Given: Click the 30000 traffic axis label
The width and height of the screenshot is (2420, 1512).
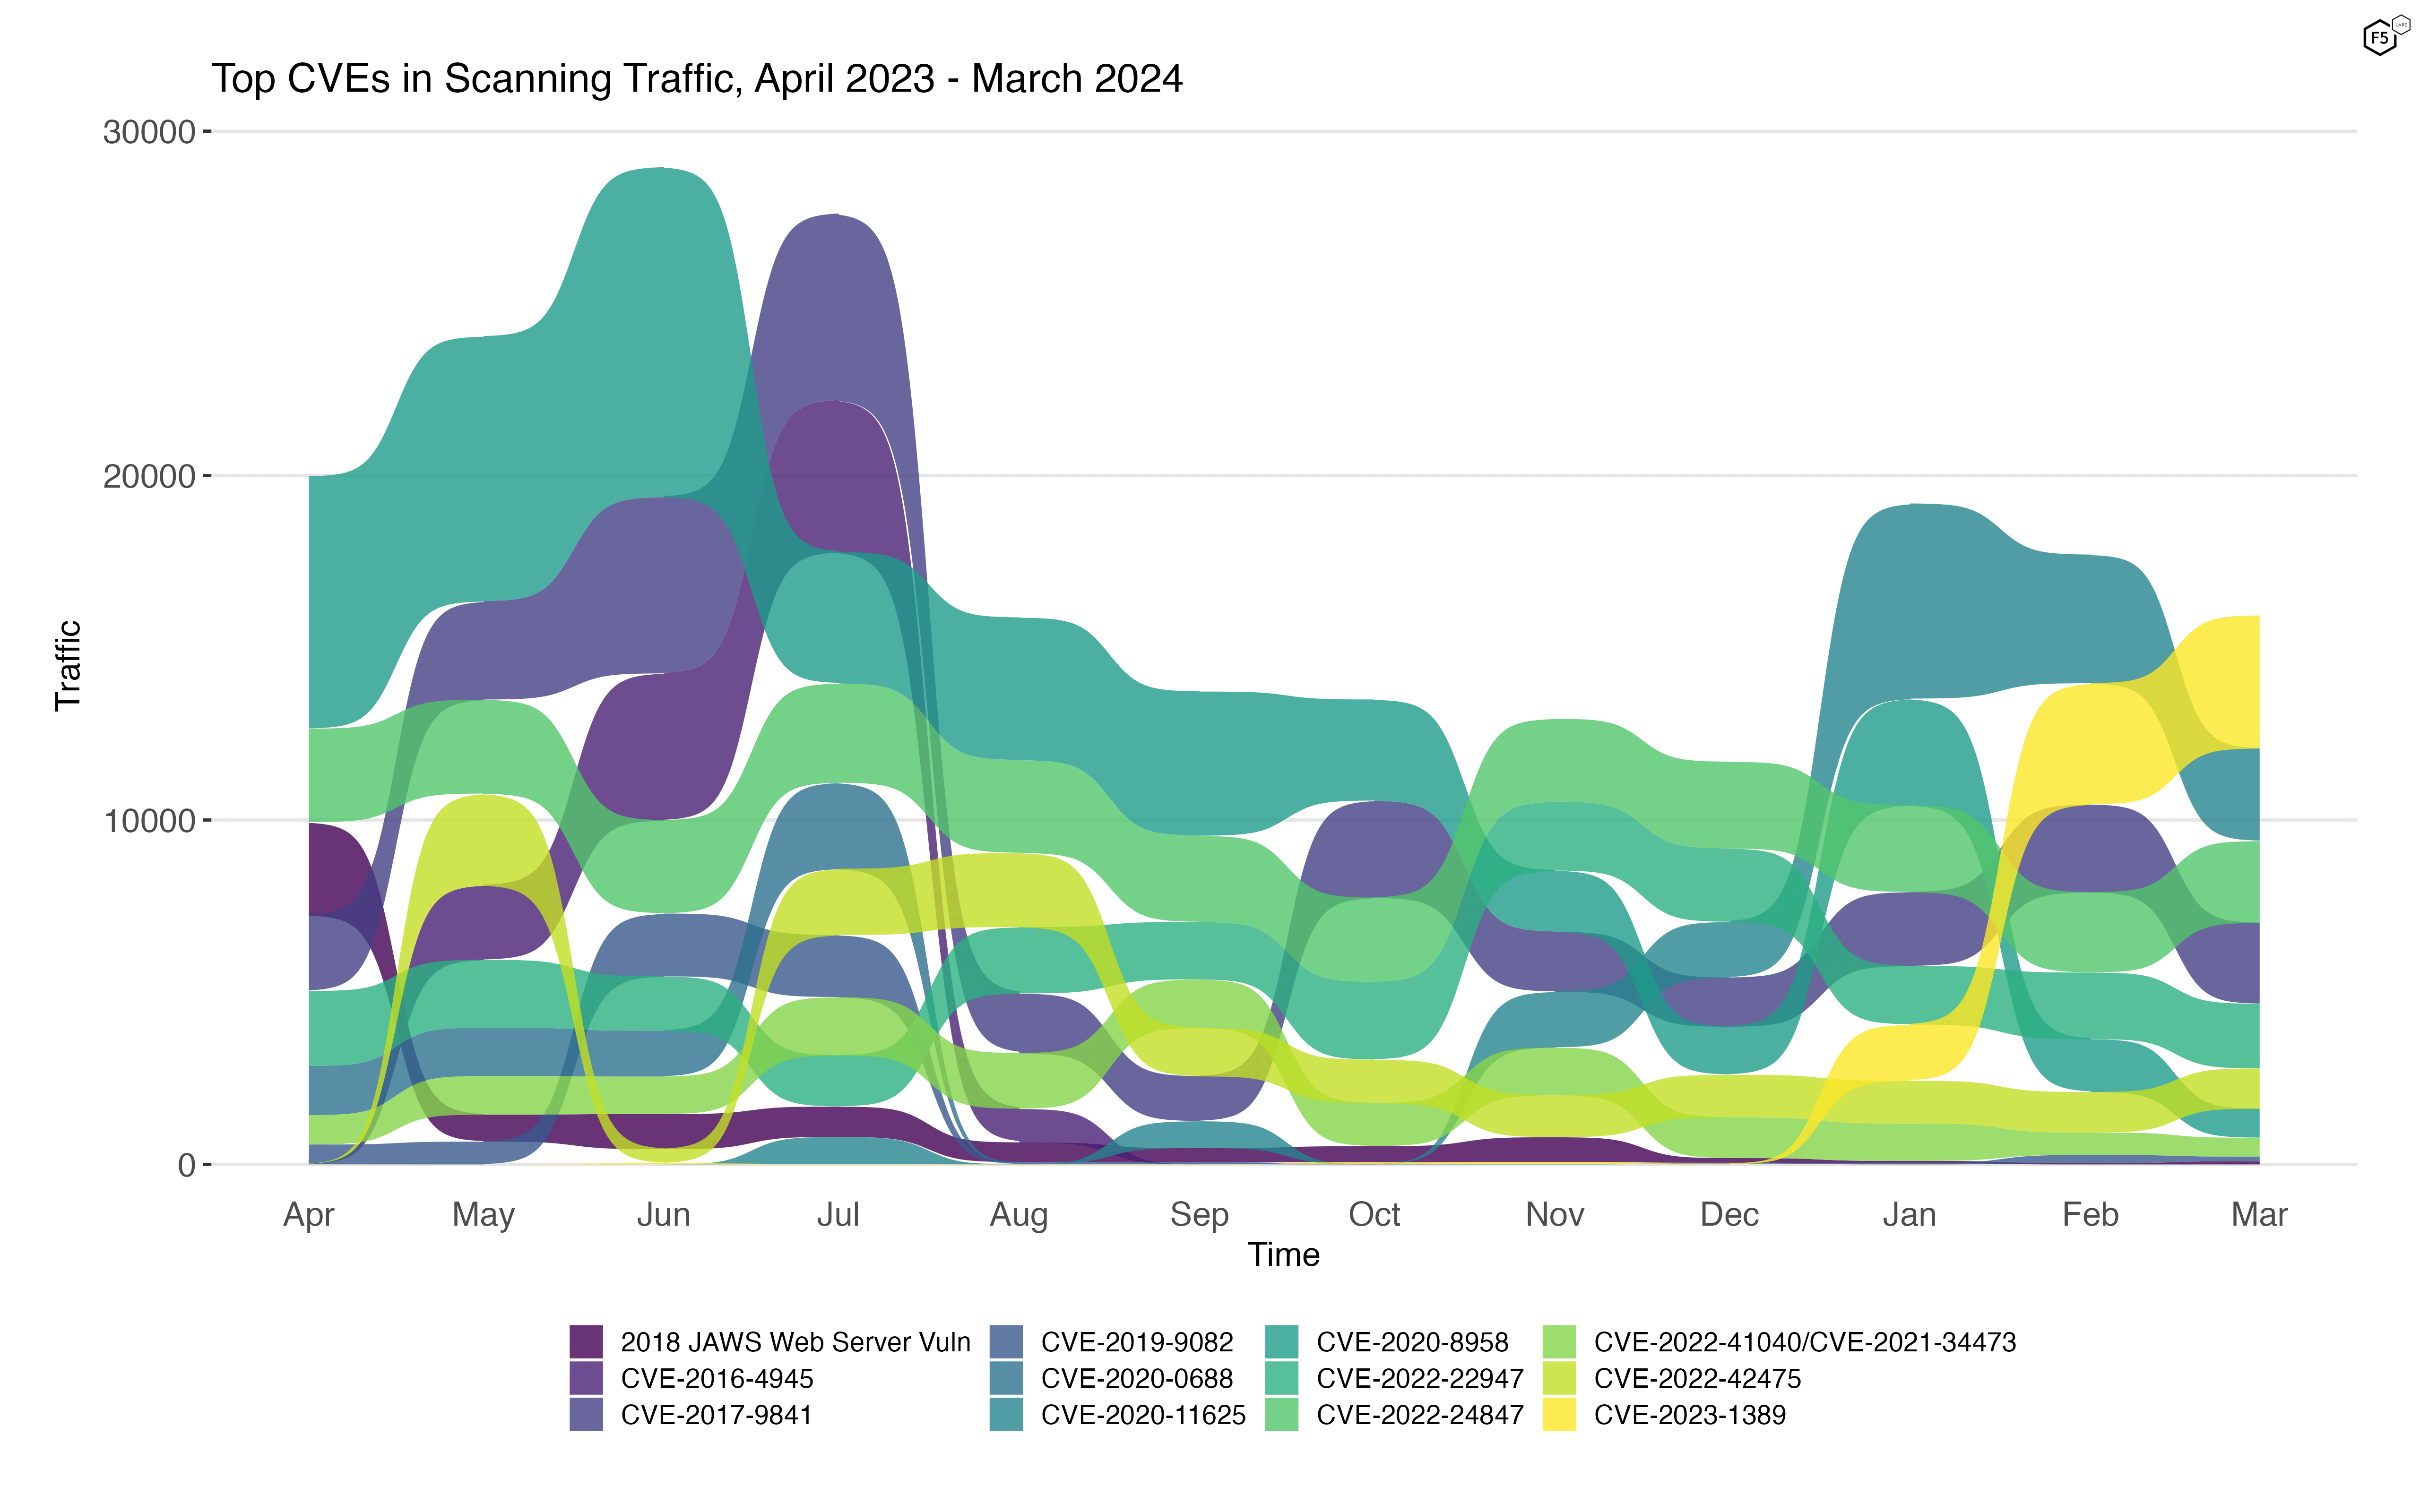Looking at the screenshot, I should pos(149,132).
